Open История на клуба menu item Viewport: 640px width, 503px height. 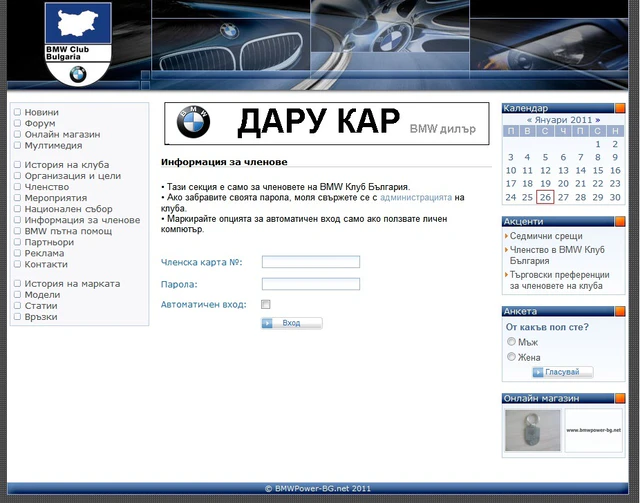pyautogui.click(x=67, y=165)
